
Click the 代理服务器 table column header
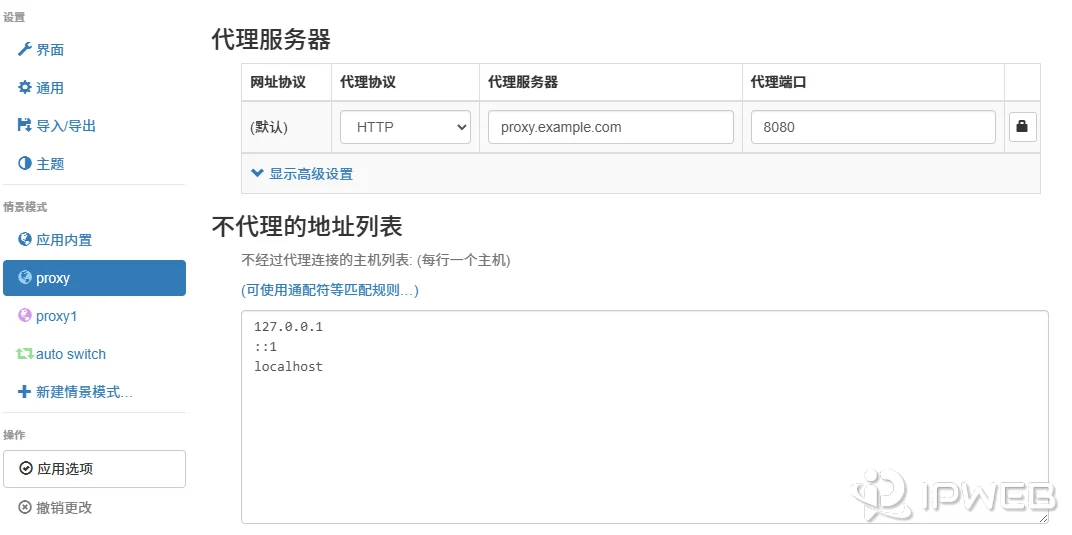(x=523, y=82)
